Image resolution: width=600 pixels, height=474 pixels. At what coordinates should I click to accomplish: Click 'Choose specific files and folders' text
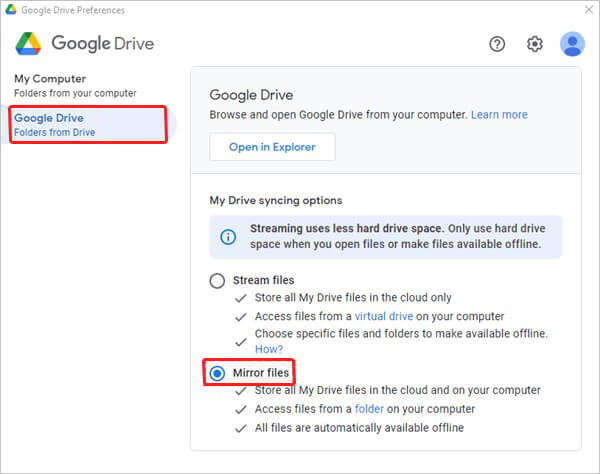pos(401,334)
